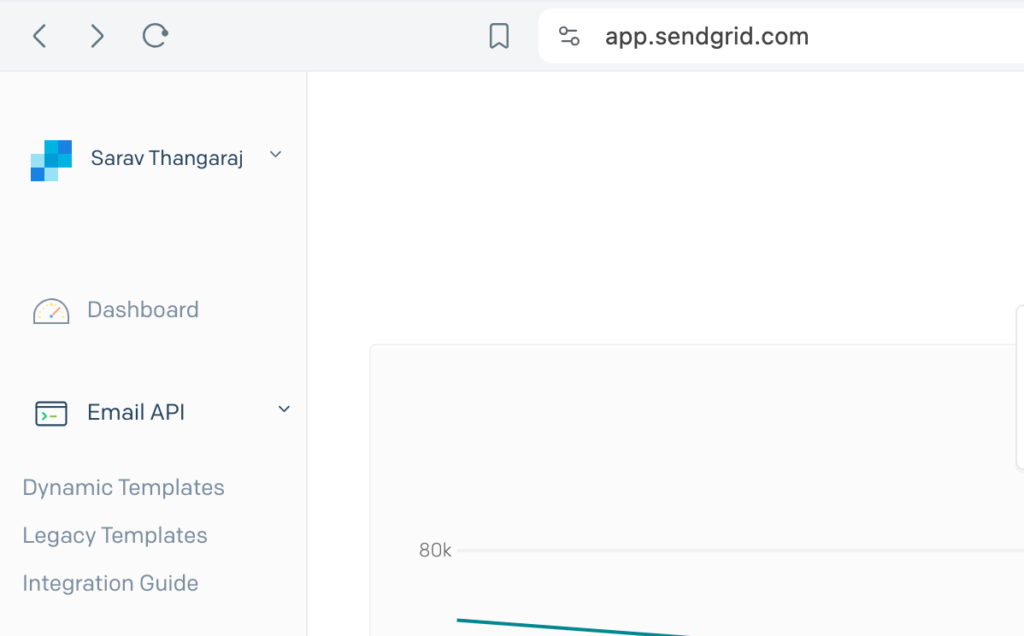This screenshot has width=1024, height=636.
Task: Select Email API in the sidebar menu
Action: [134, 412]
